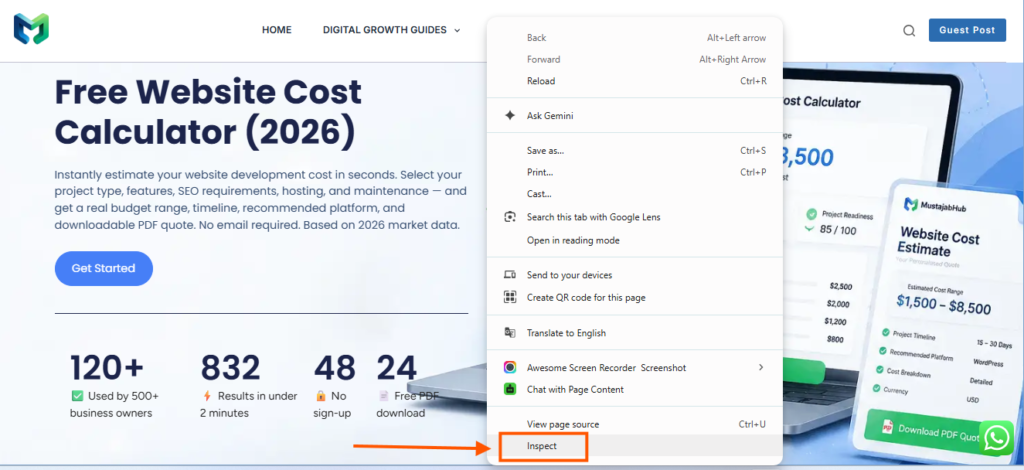
Task: Click the 48 statistic number
Action: coord(335,368)
